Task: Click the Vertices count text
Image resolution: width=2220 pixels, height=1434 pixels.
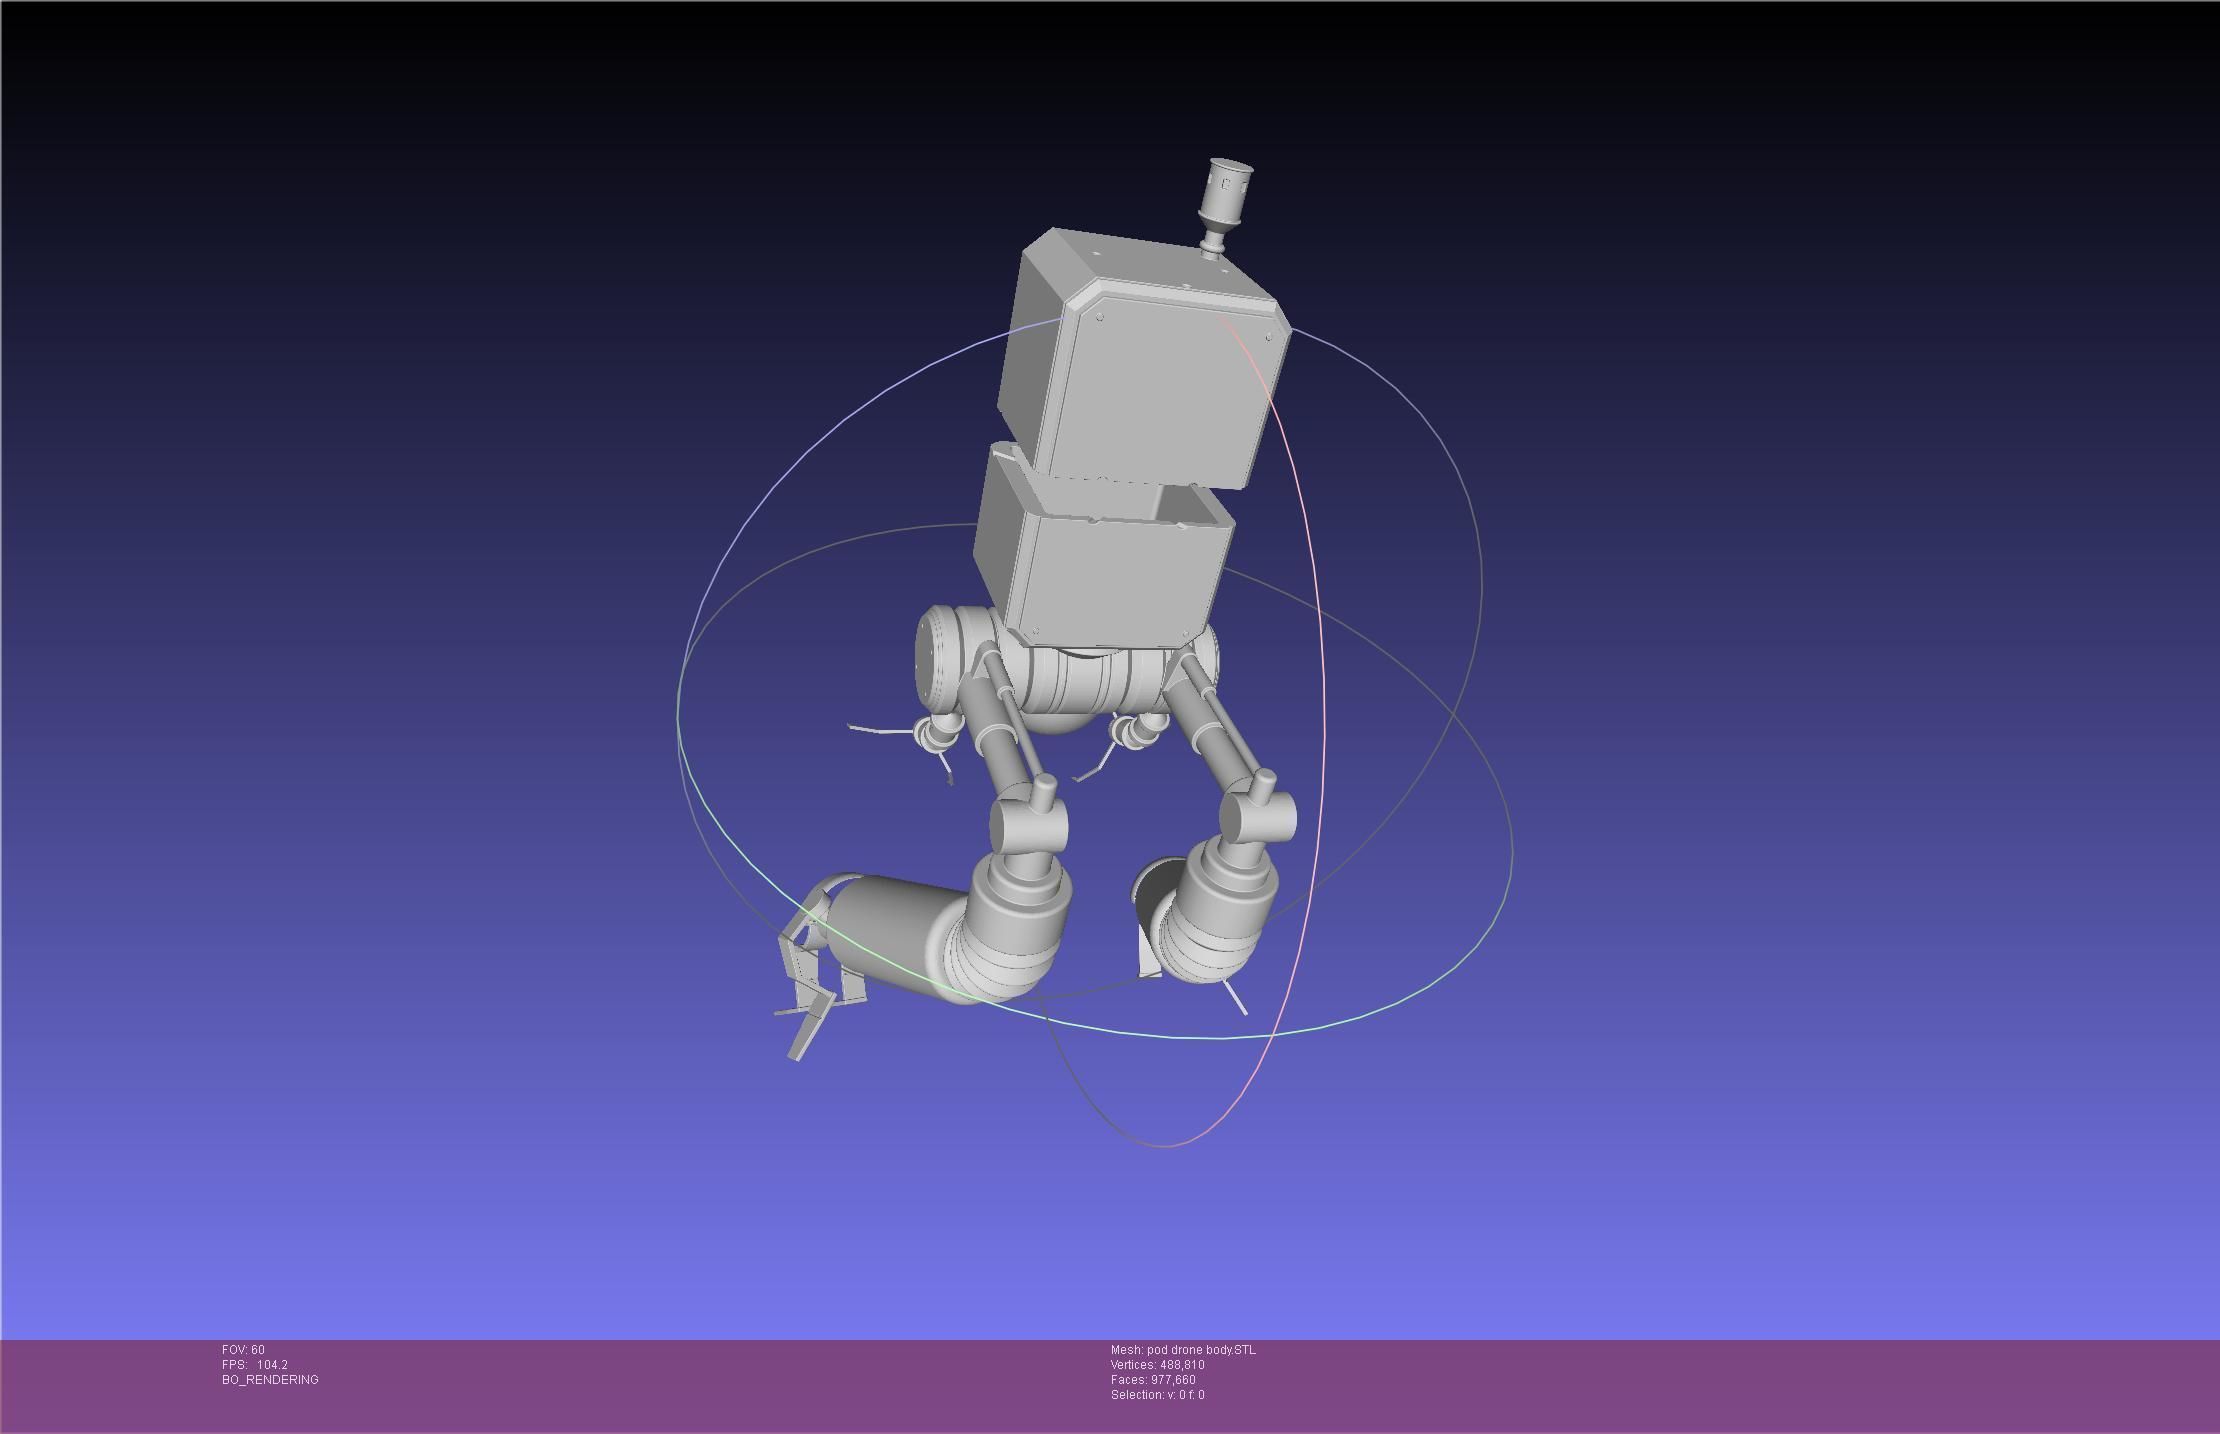Action: [1157, 1365]
